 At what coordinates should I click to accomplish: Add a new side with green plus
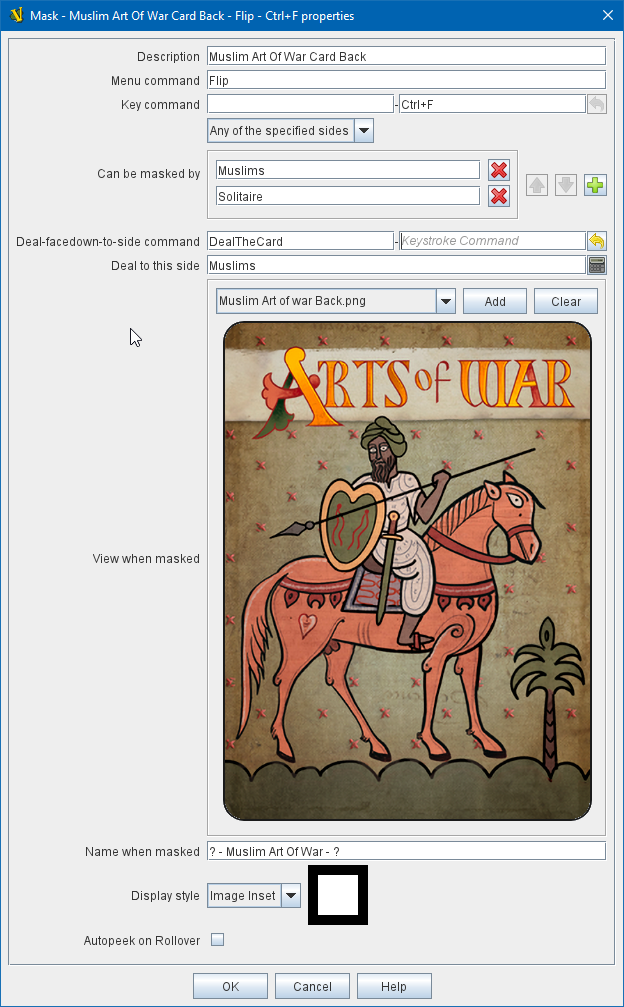coord(596,184)
